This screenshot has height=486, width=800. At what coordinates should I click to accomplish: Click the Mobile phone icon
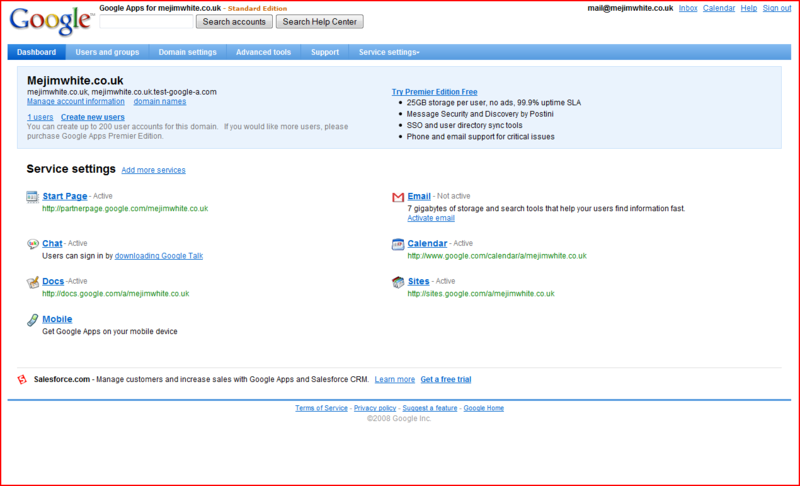click(32, 320)
